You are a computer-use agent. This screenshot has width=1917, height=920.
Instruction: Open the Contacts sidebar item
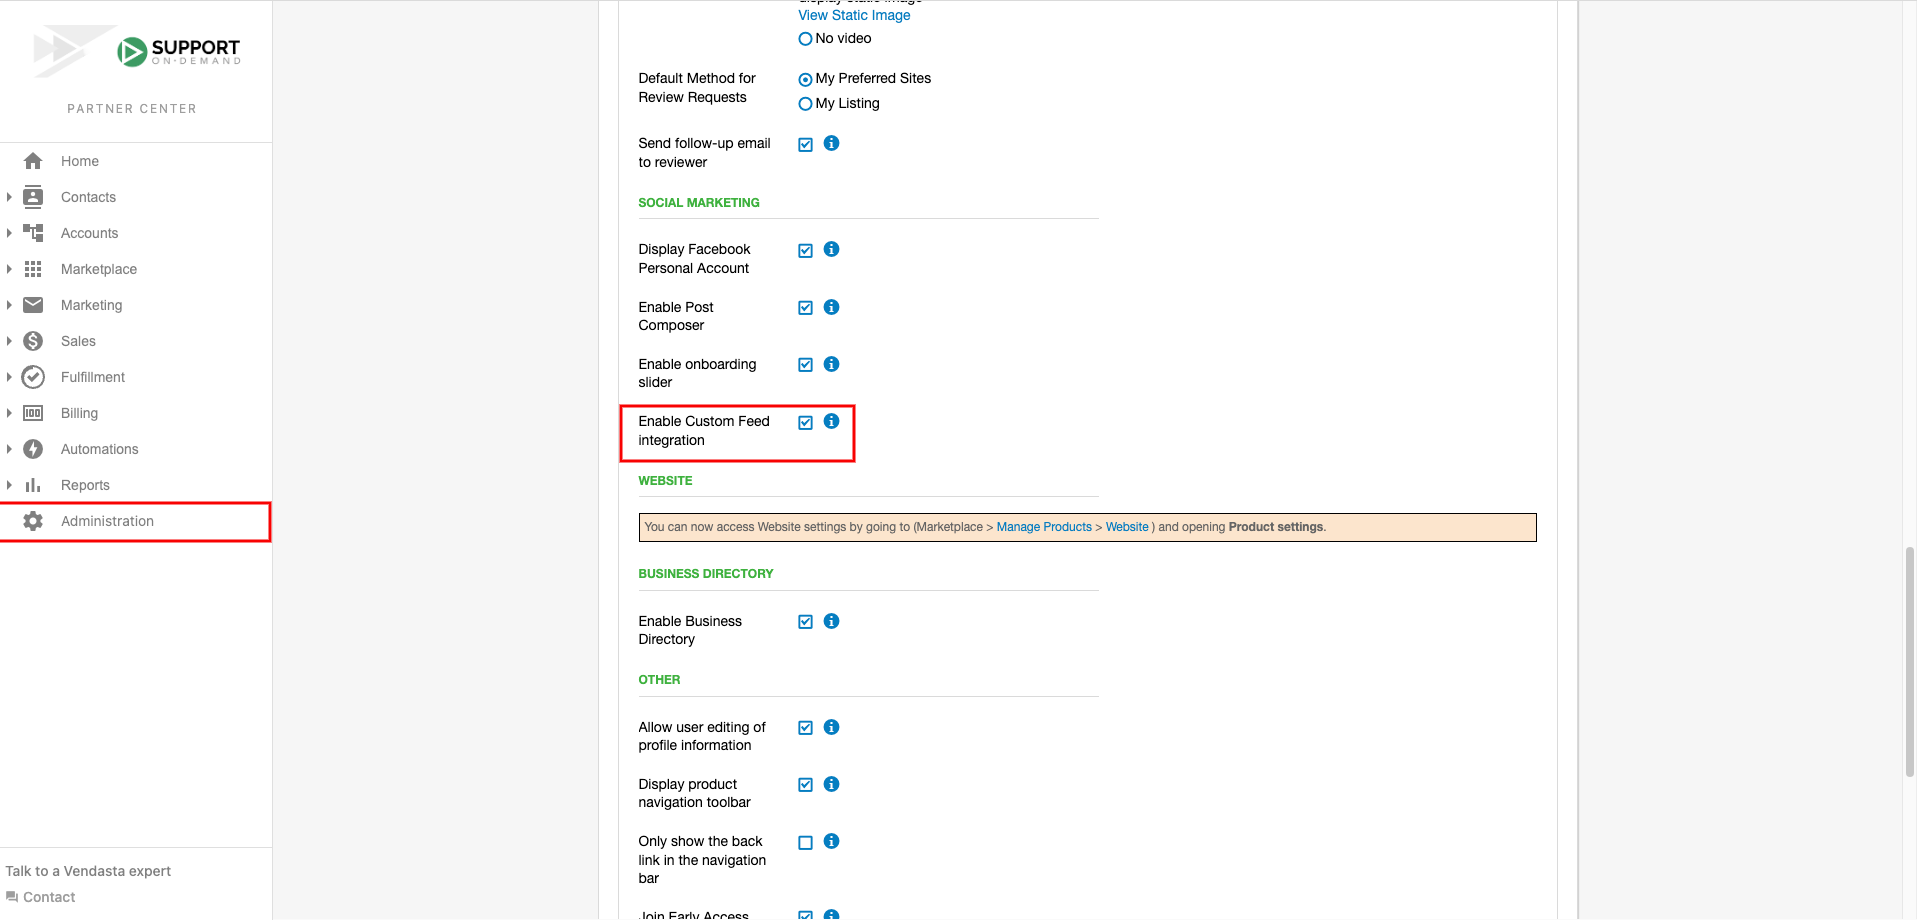pyautogui.click(x=136, y=197)
